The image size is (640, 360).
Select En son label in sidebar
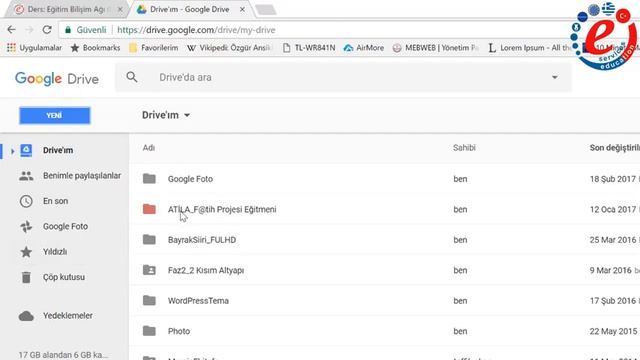pyautogui.click(x=56, y=201)
